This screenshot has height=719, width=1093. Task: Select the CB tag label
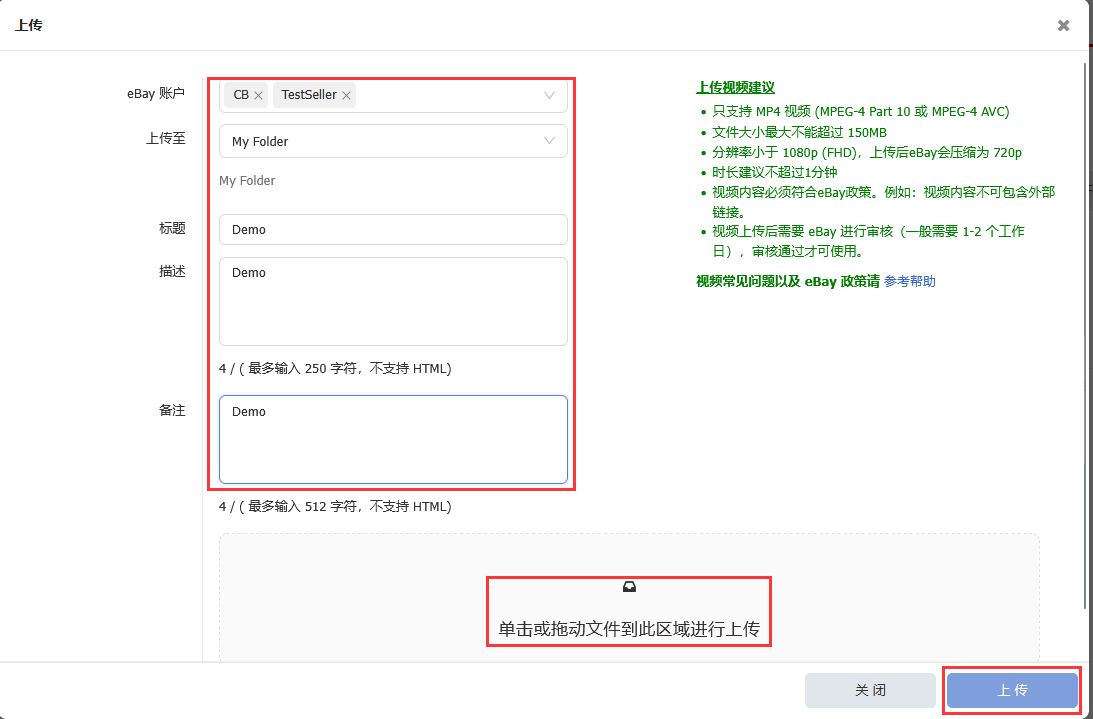tap(240, 96)
